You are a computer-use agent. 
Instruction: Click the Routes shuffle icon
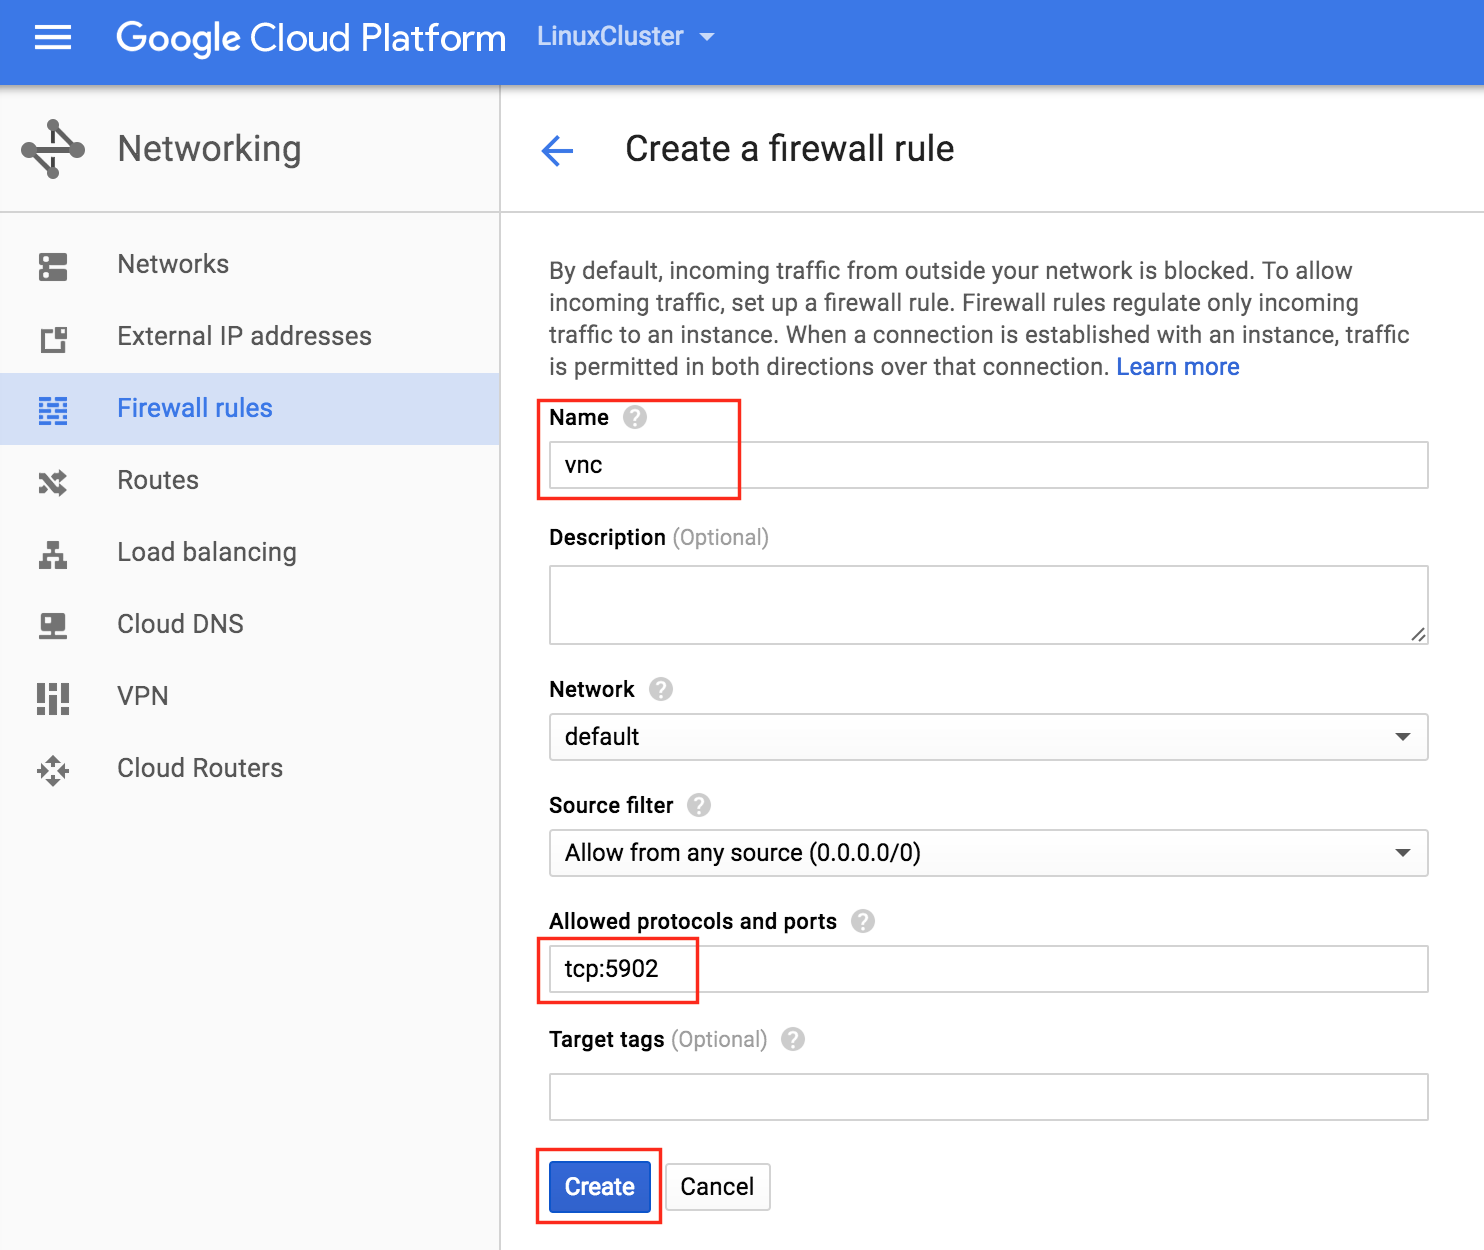tap(53, 482)
